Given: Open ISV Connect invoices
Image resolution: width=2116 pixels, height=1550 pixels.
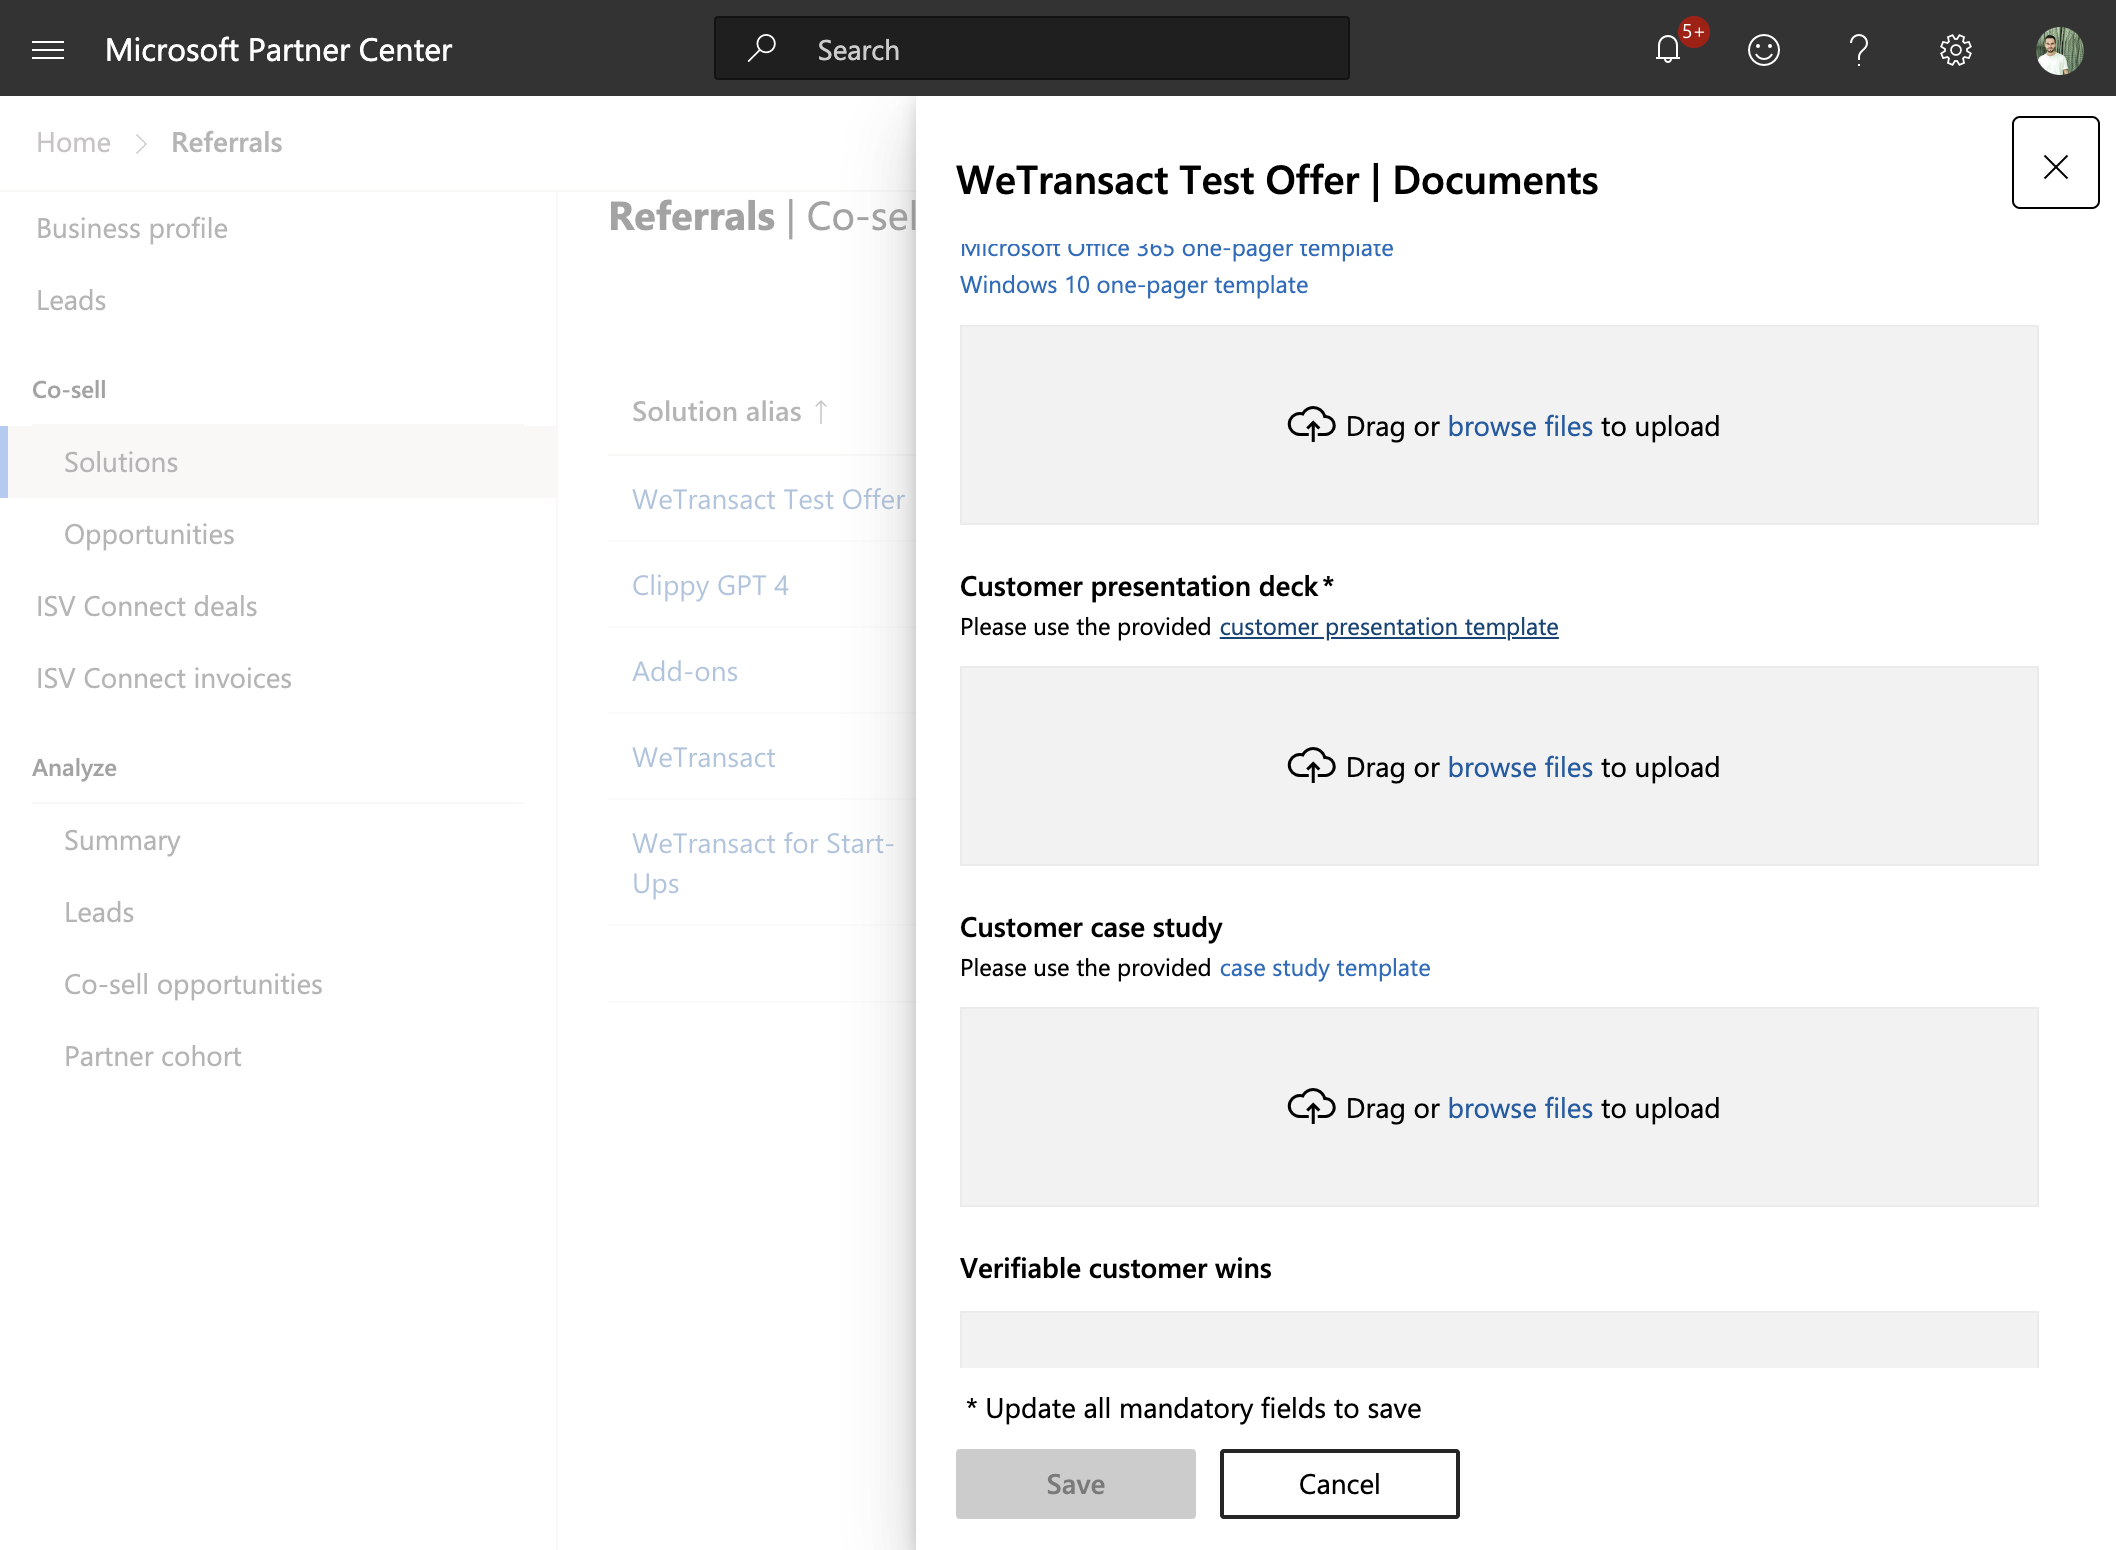Looking at the screenshot, I should [164, 679].
